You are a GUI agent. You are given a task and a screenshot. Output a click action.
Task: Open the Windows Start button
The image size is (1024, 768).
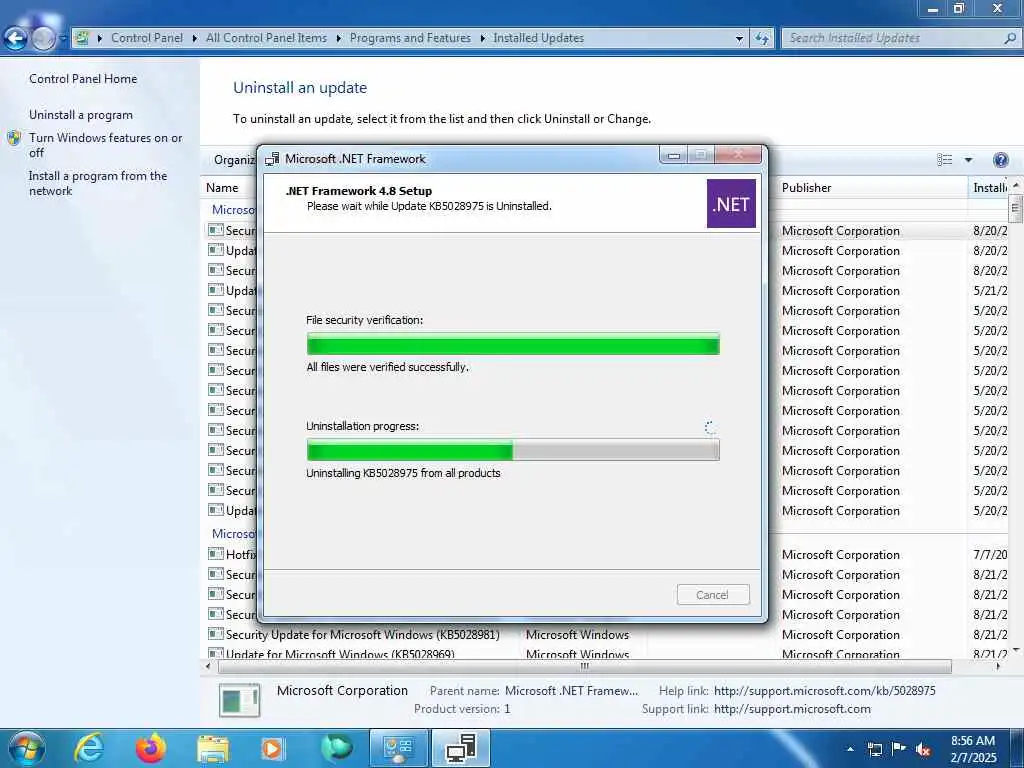point(26,748)
